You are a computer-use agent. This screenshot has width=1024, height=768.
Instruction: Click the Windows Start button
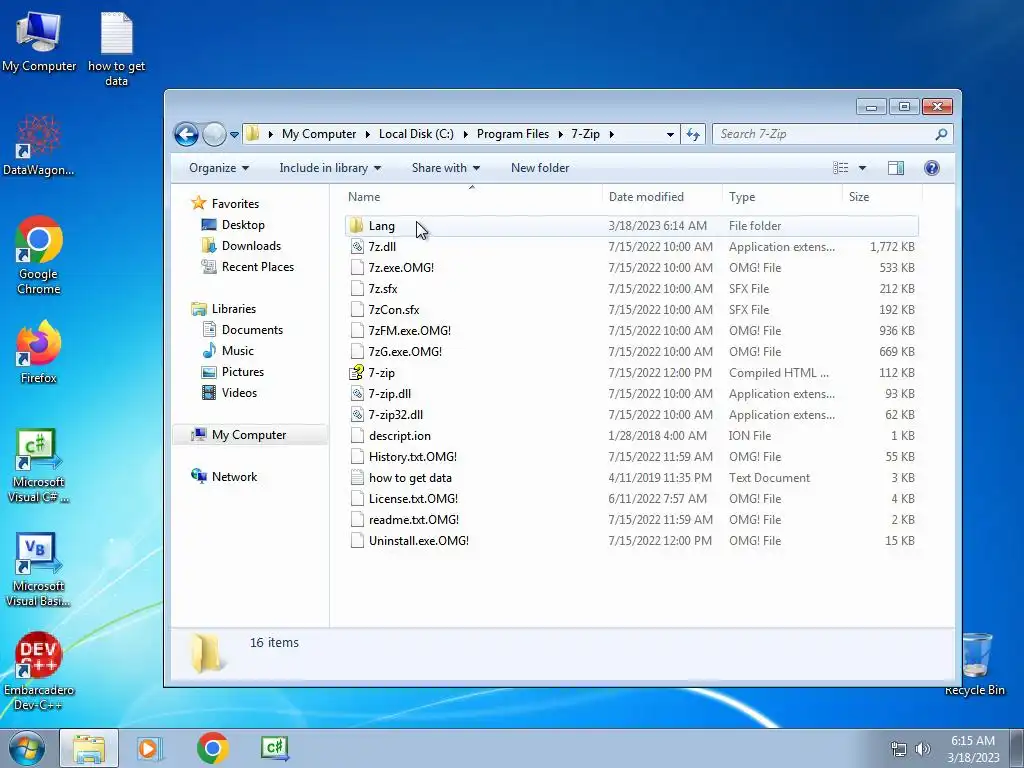26,748
